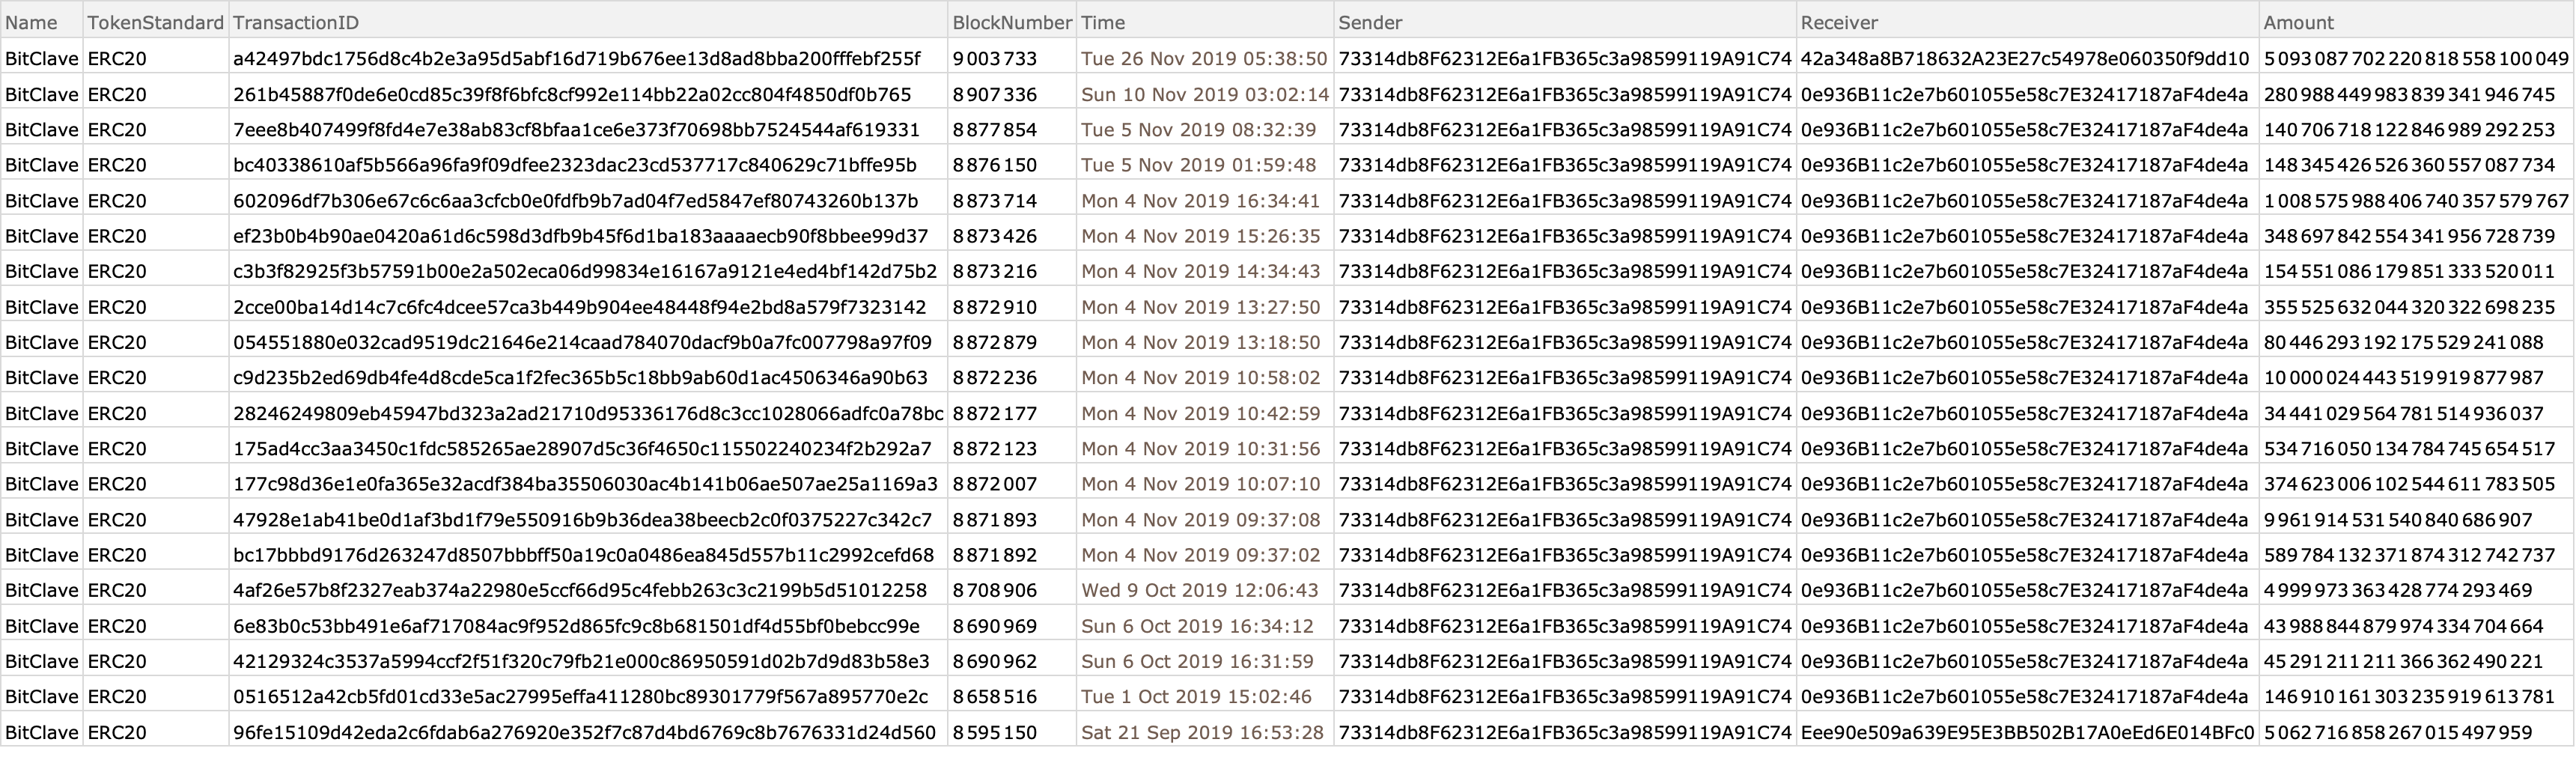Click block number 8 872 236
This screenshot has height=769, width=2576.
point(995,377)
